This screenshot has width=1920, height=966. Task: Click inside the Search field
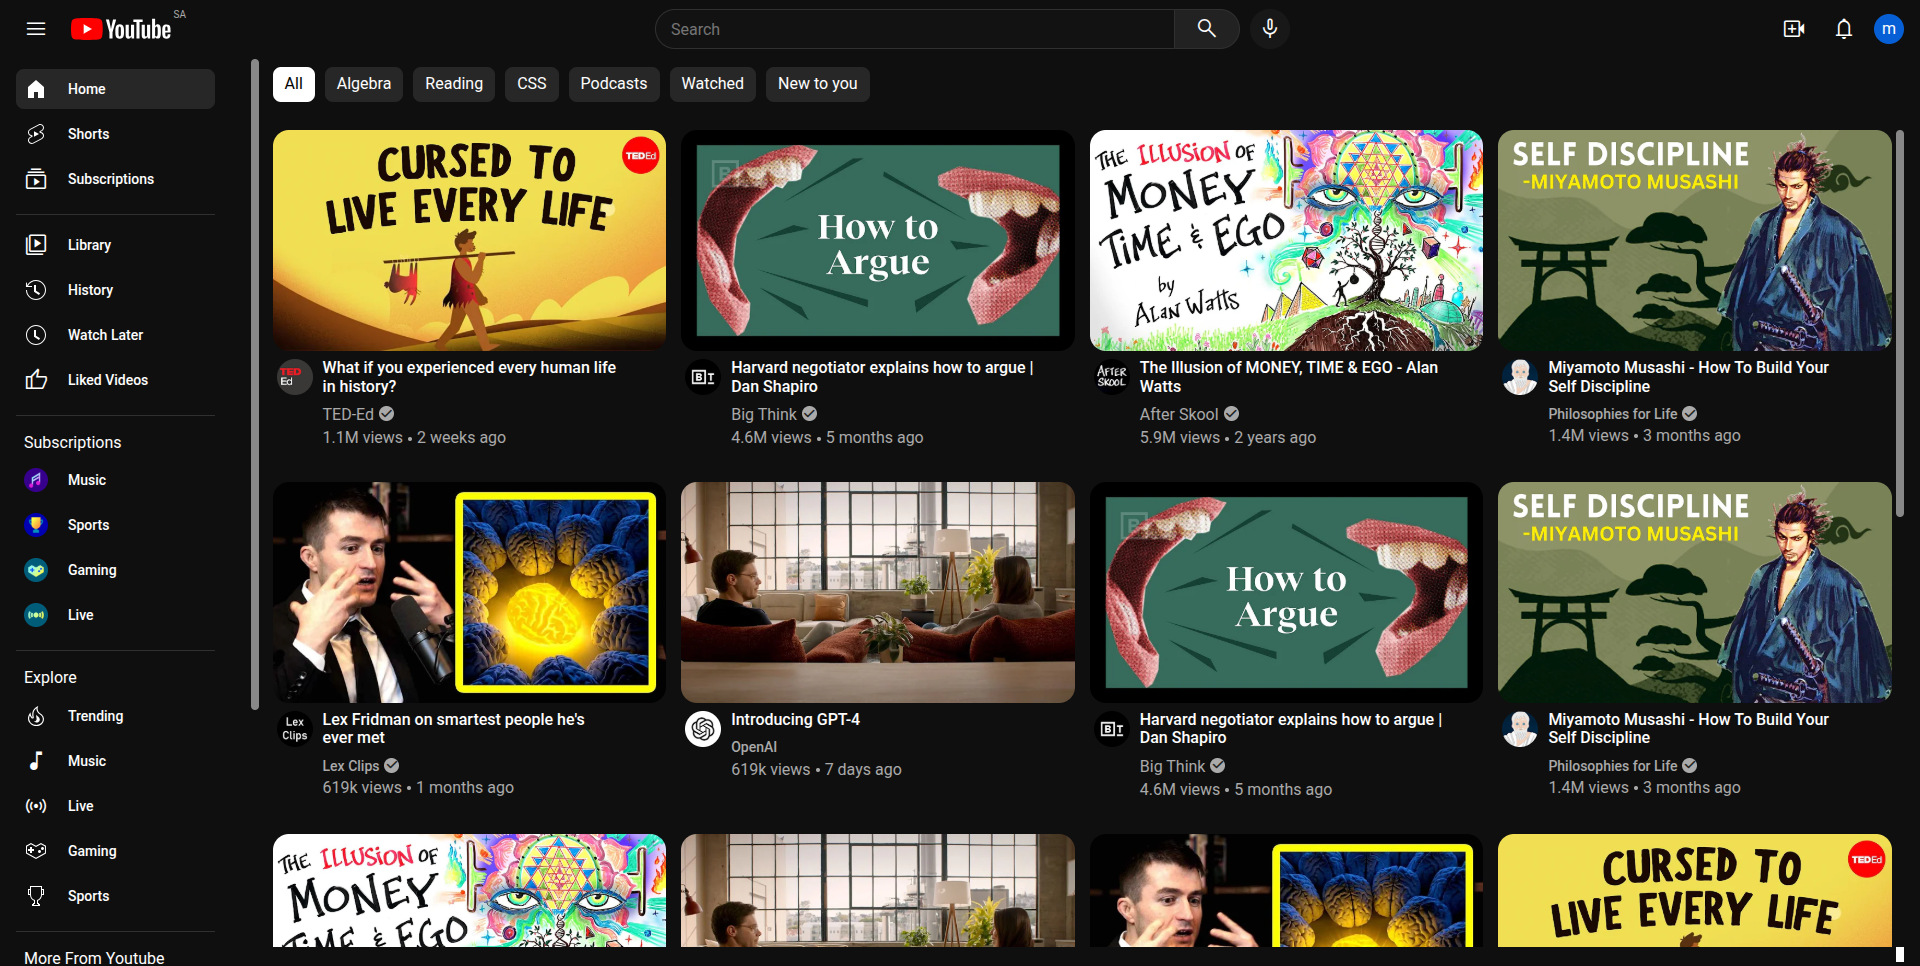click(x=915, y=29)
